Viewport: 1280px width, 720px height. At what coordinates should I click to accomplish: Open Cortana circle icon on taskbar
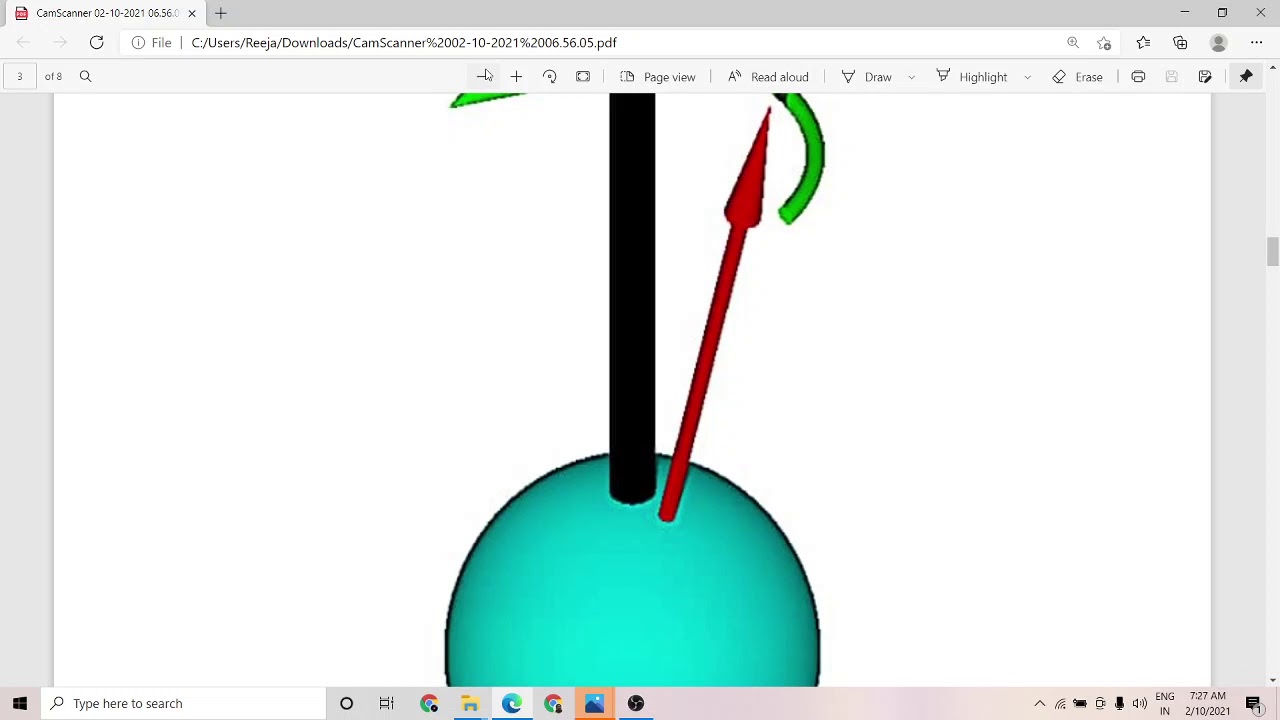click(346, 703)
